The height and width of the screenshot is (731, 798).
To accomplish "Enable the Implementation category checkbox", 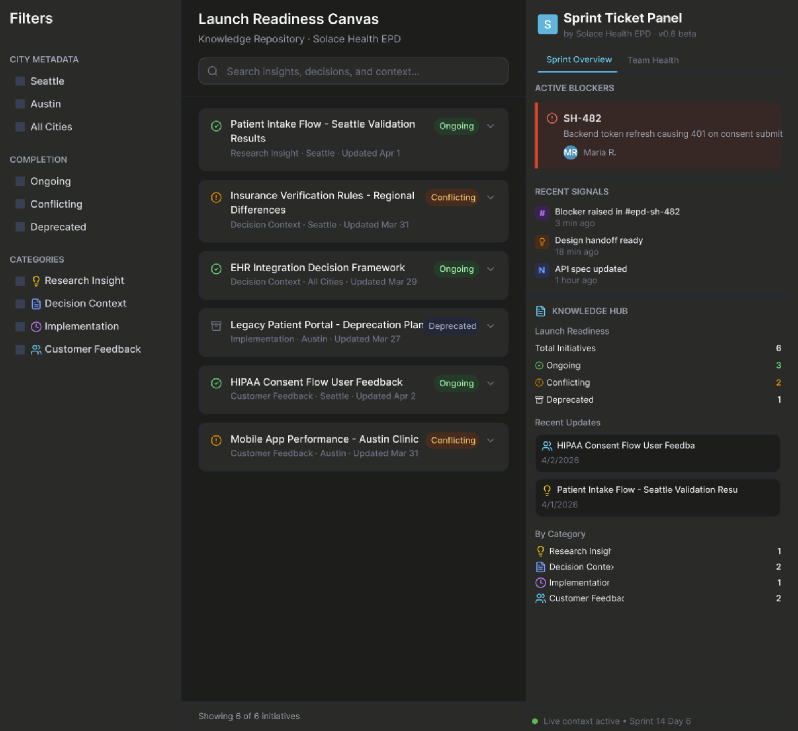I will [20, 327].
